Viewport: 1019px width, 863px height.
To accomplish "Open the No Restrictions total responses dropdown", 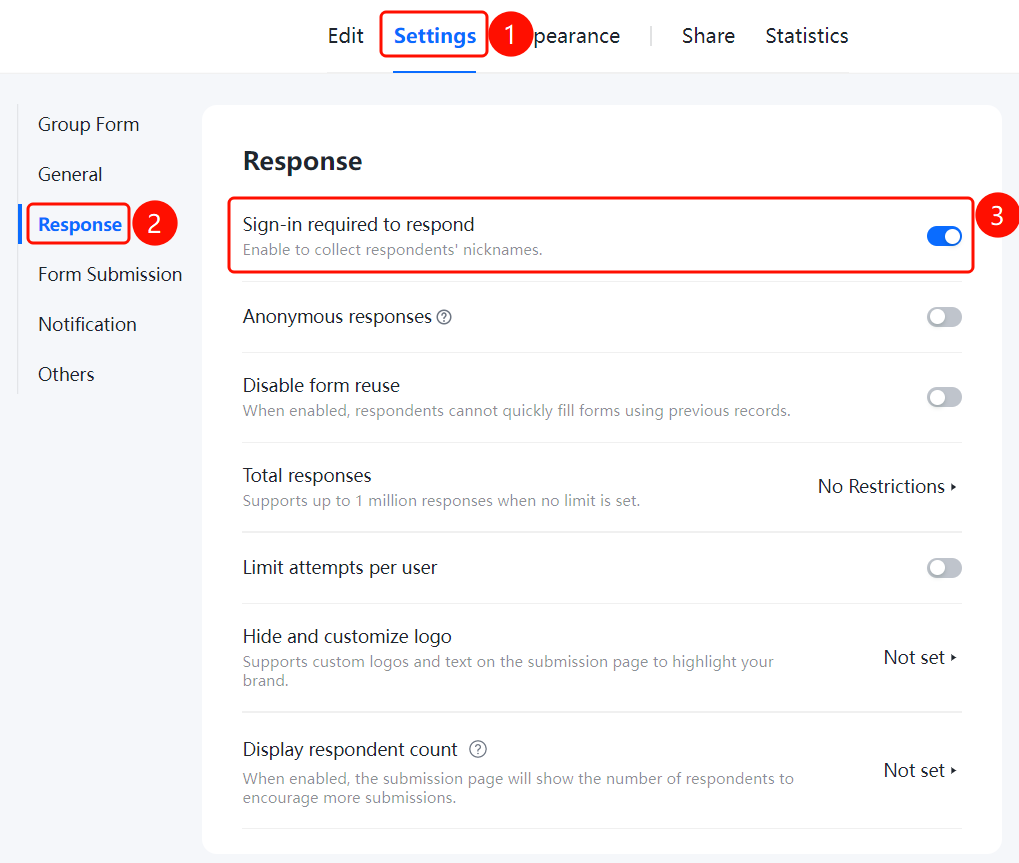I will [887, 487].
